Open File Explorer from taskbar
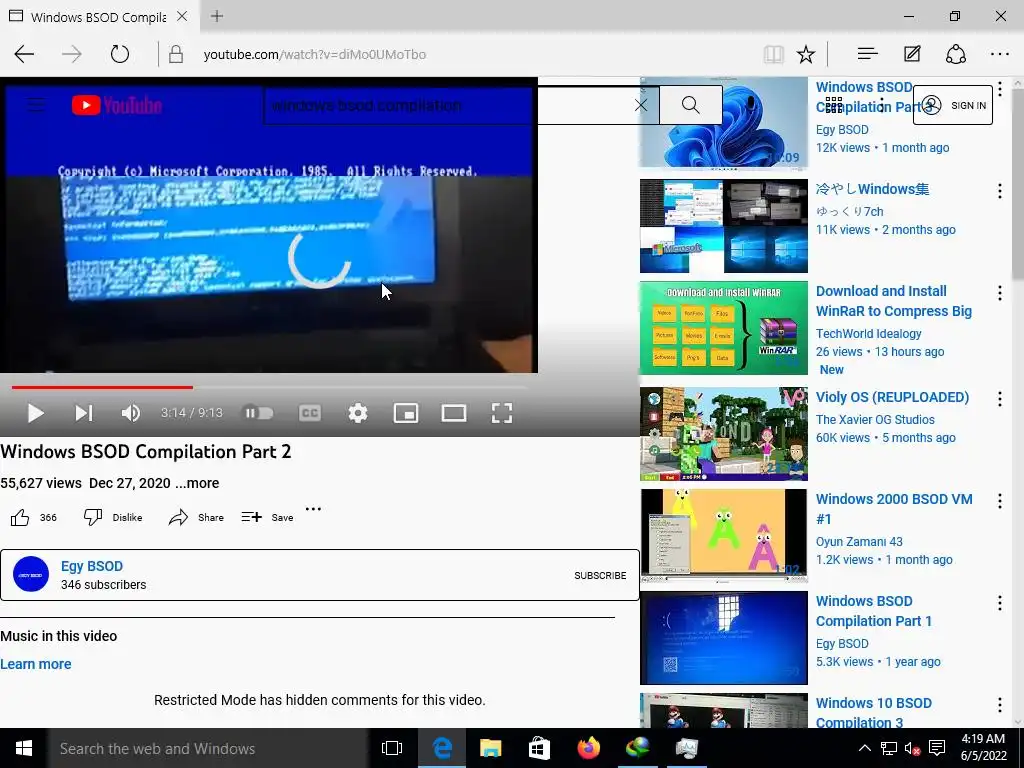This screenshot has width=1024, height=768. click(x=490, y=748)
